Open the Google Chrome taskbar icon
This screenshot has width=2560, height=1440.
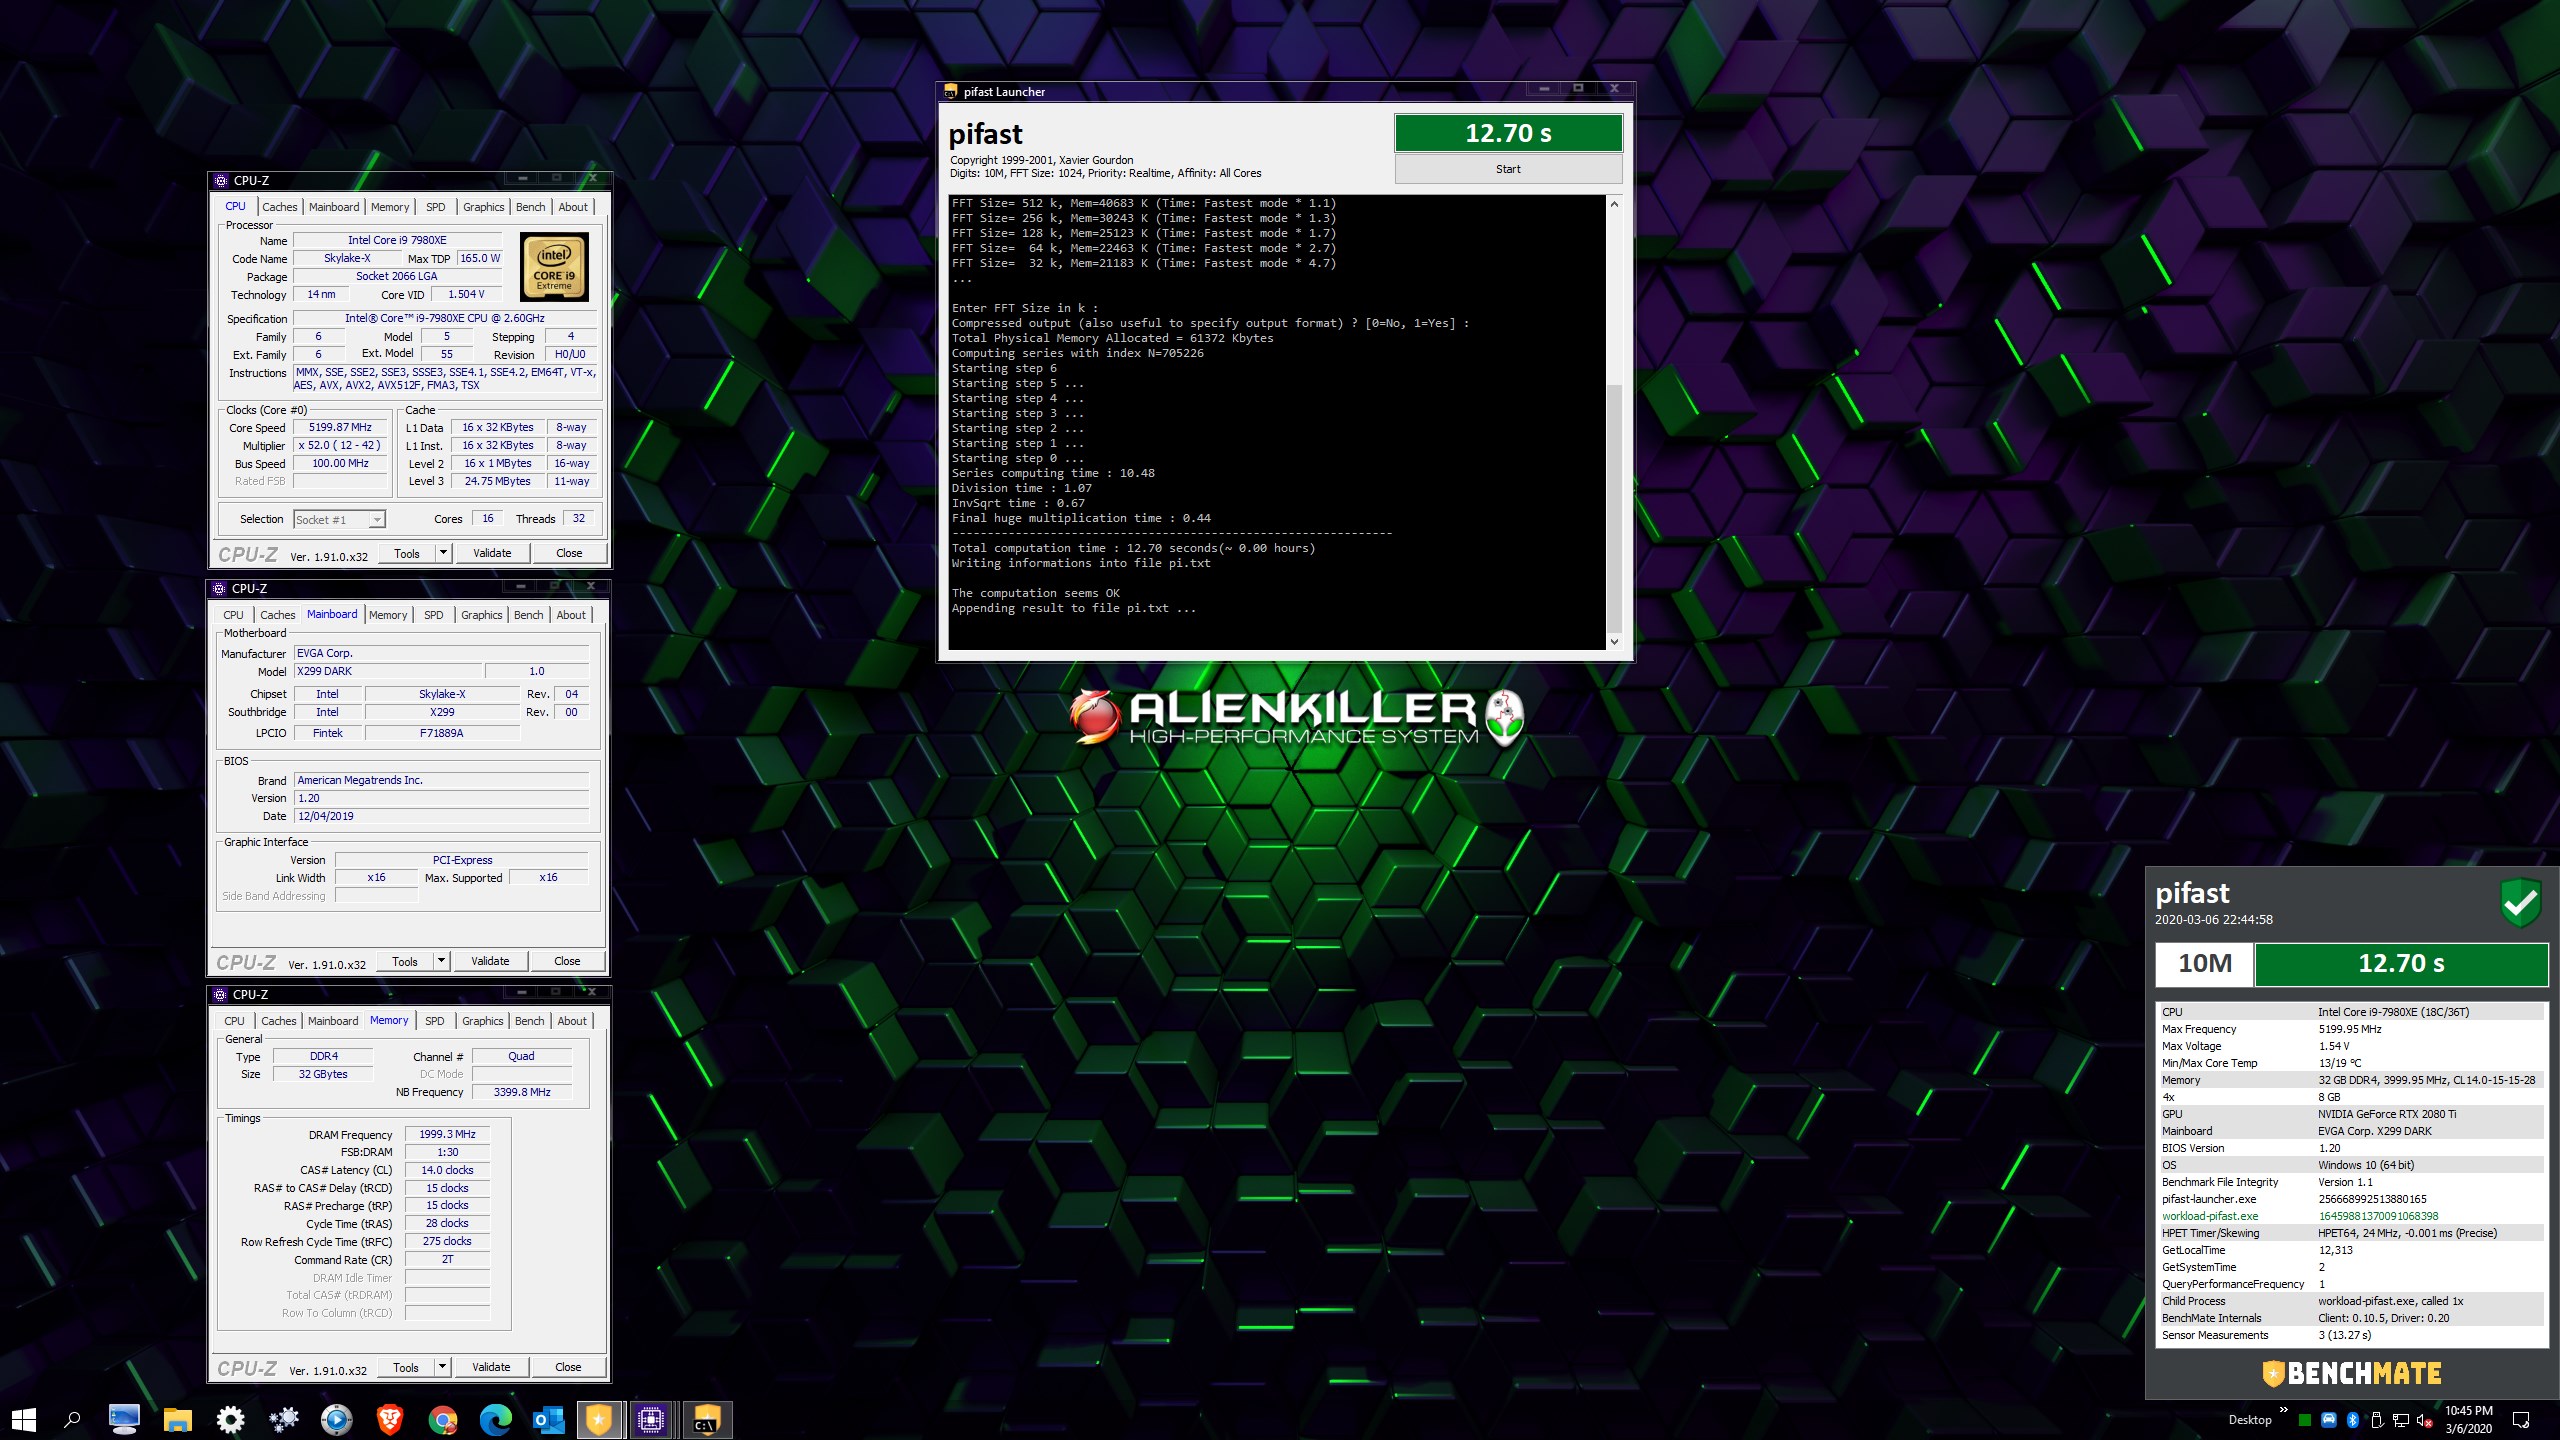click(443, 1419)
